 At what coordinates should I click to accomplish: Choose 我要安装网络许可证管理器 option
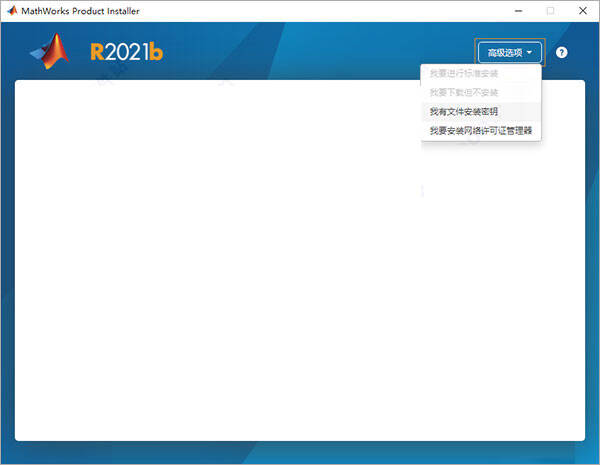pos(480,130)
